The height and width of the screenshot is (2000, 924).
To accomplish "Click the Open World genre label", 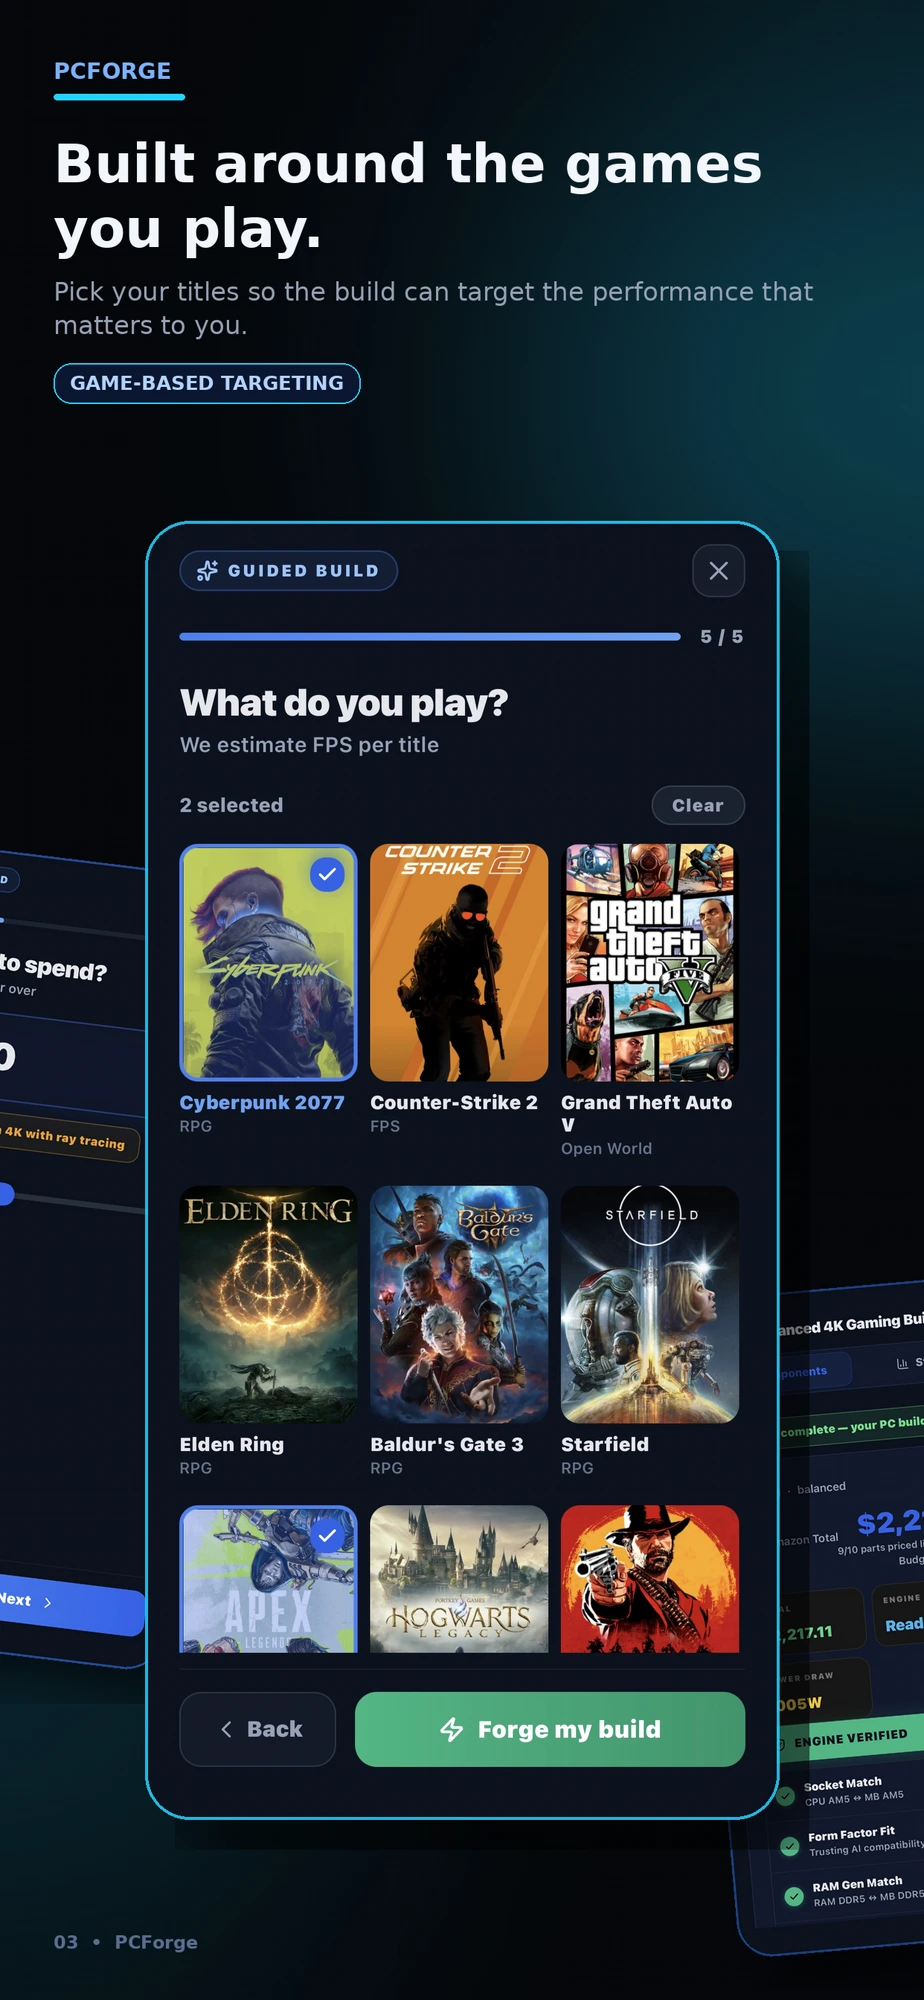I will pos(606,1149).
